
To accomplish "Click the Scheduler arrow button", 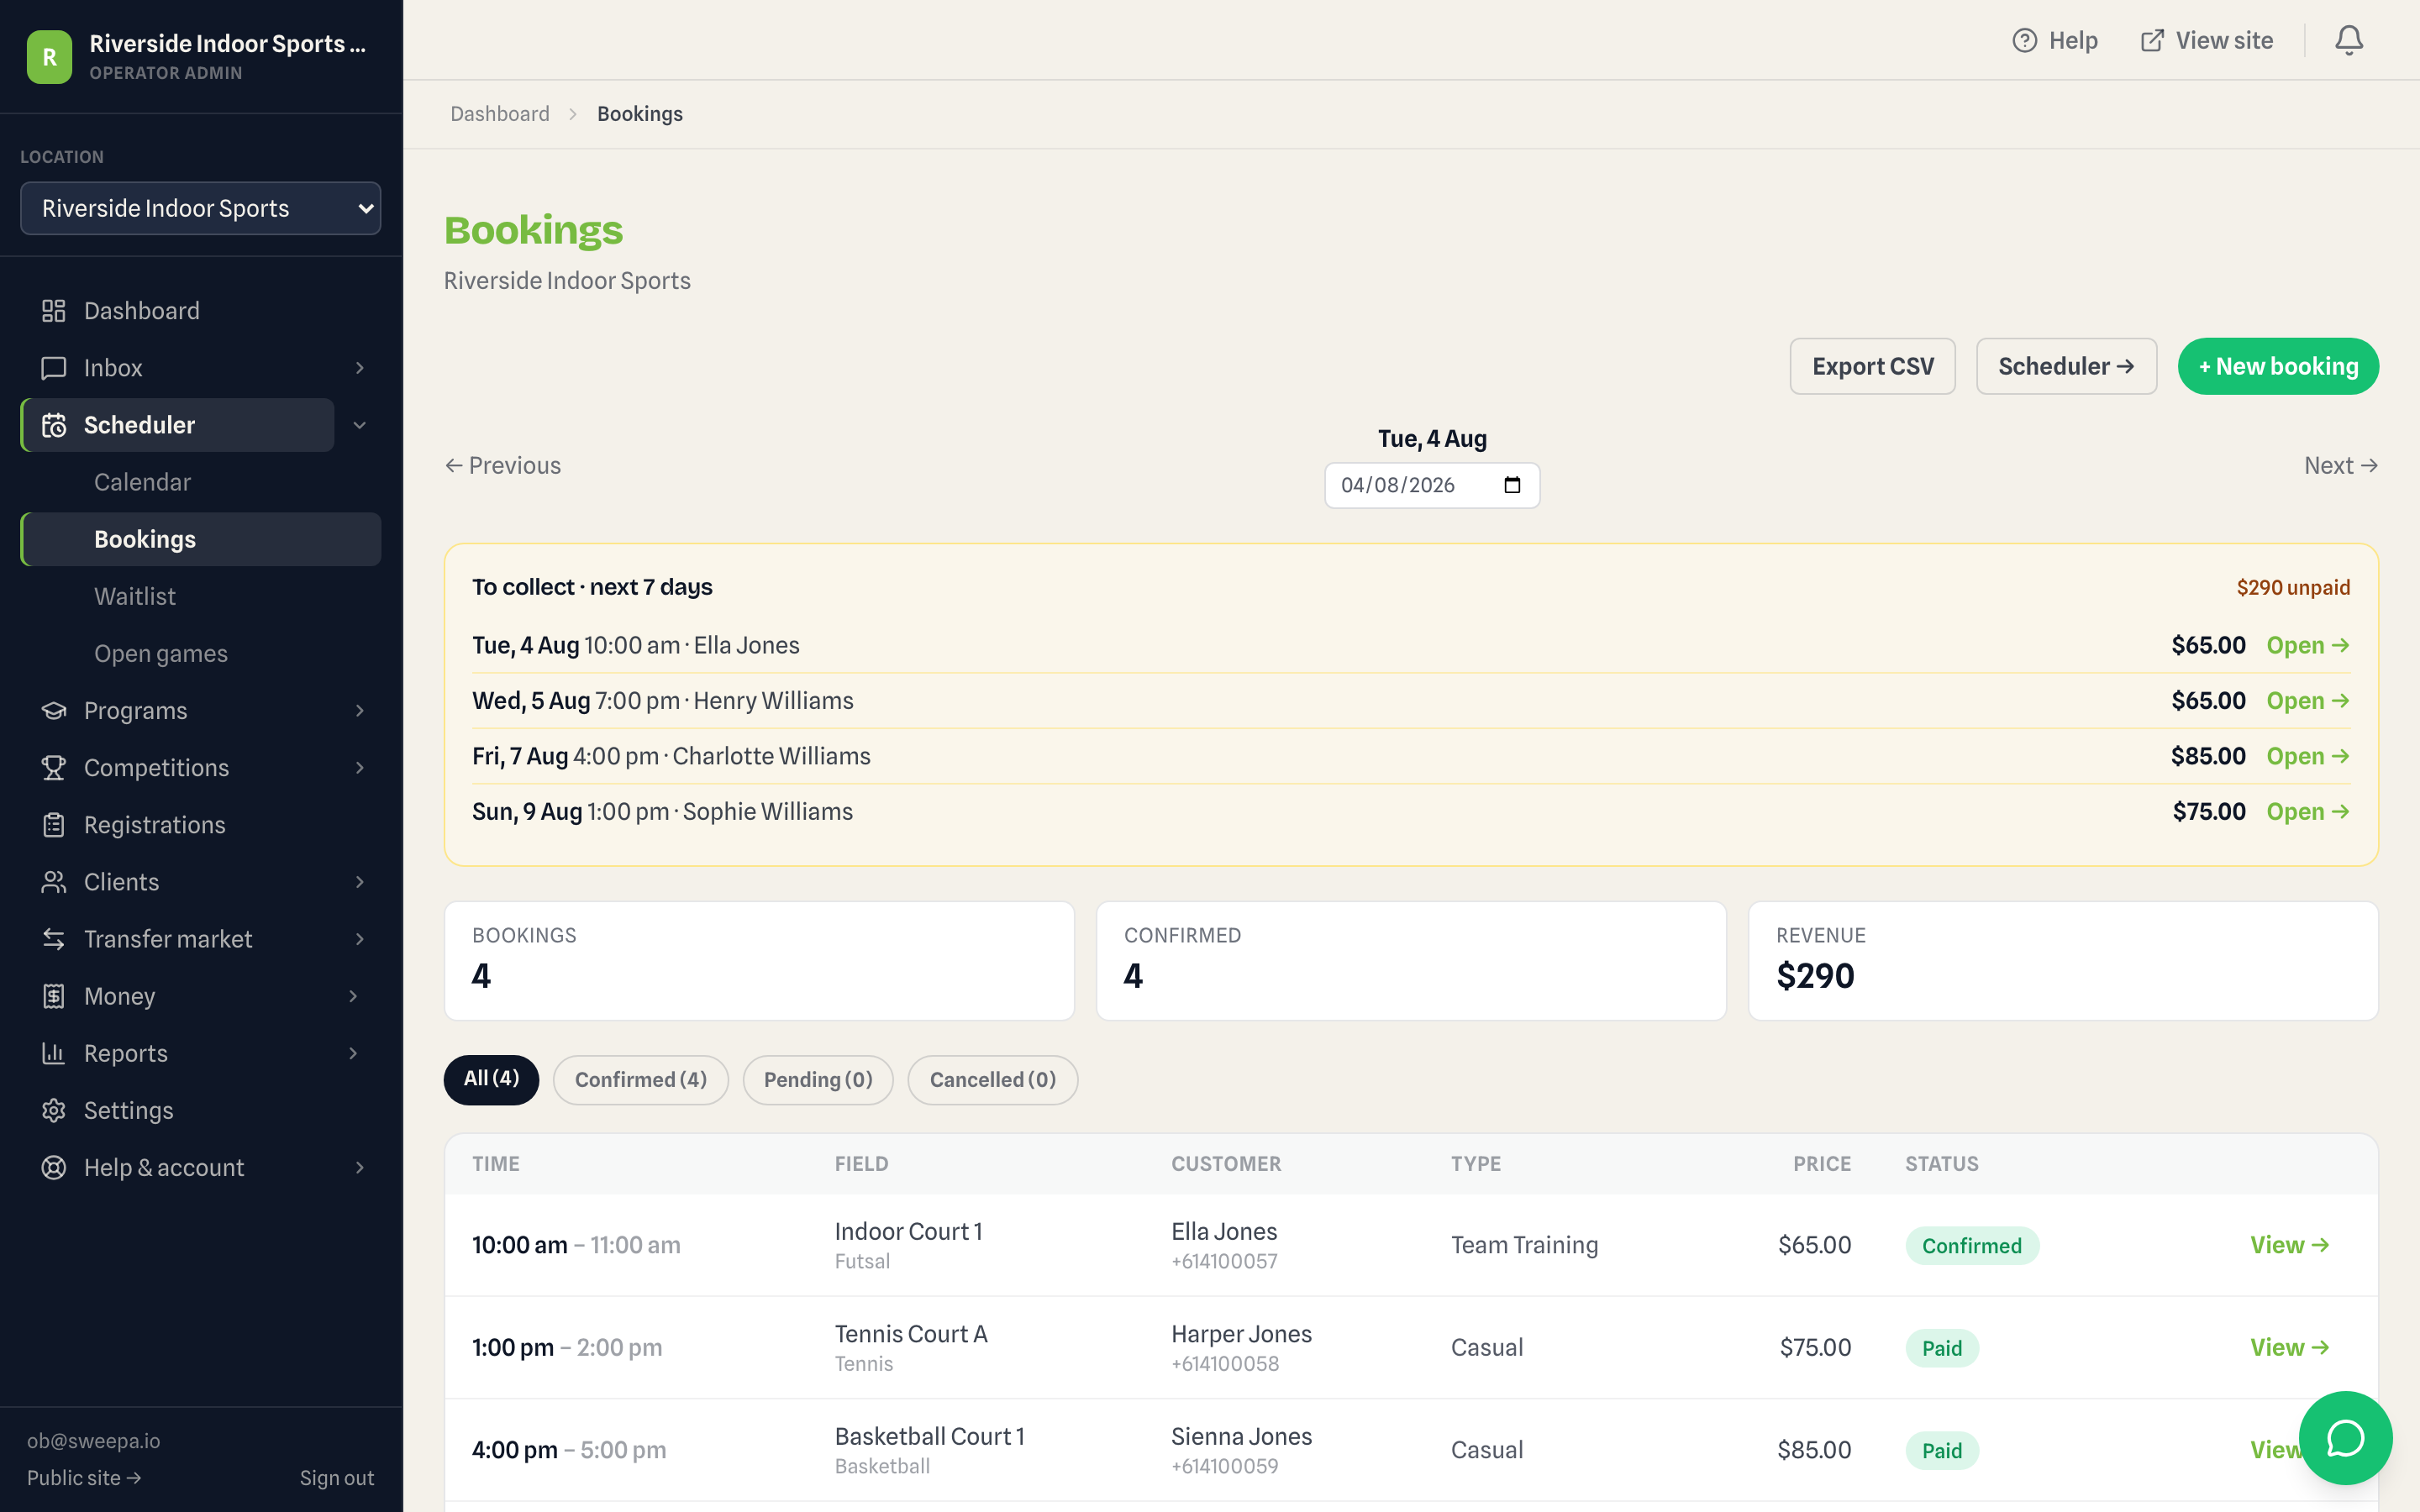I will click(2066, 366).
